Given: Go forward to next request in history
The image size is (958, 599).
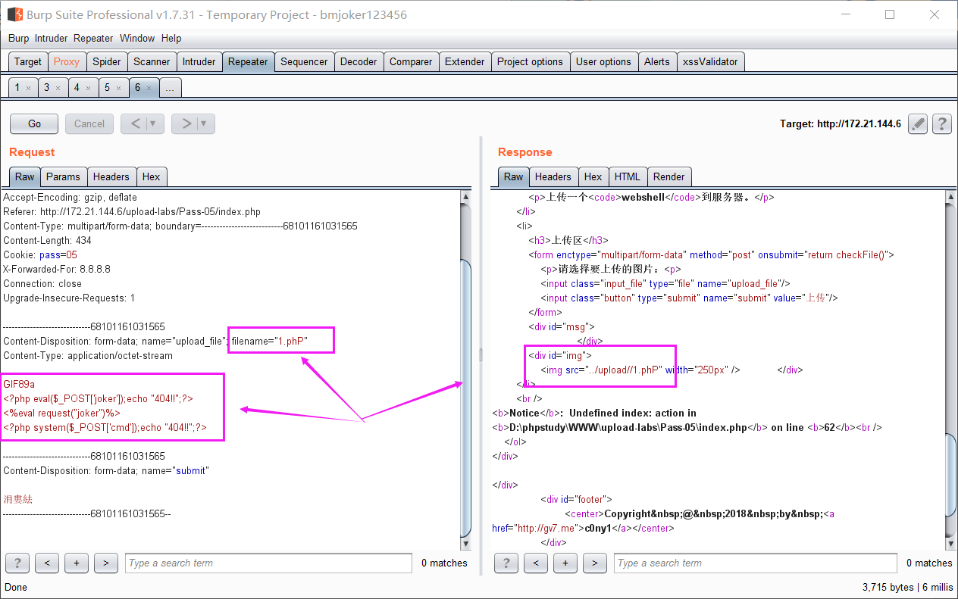Looking at the screenshot, I should (186, 123).
